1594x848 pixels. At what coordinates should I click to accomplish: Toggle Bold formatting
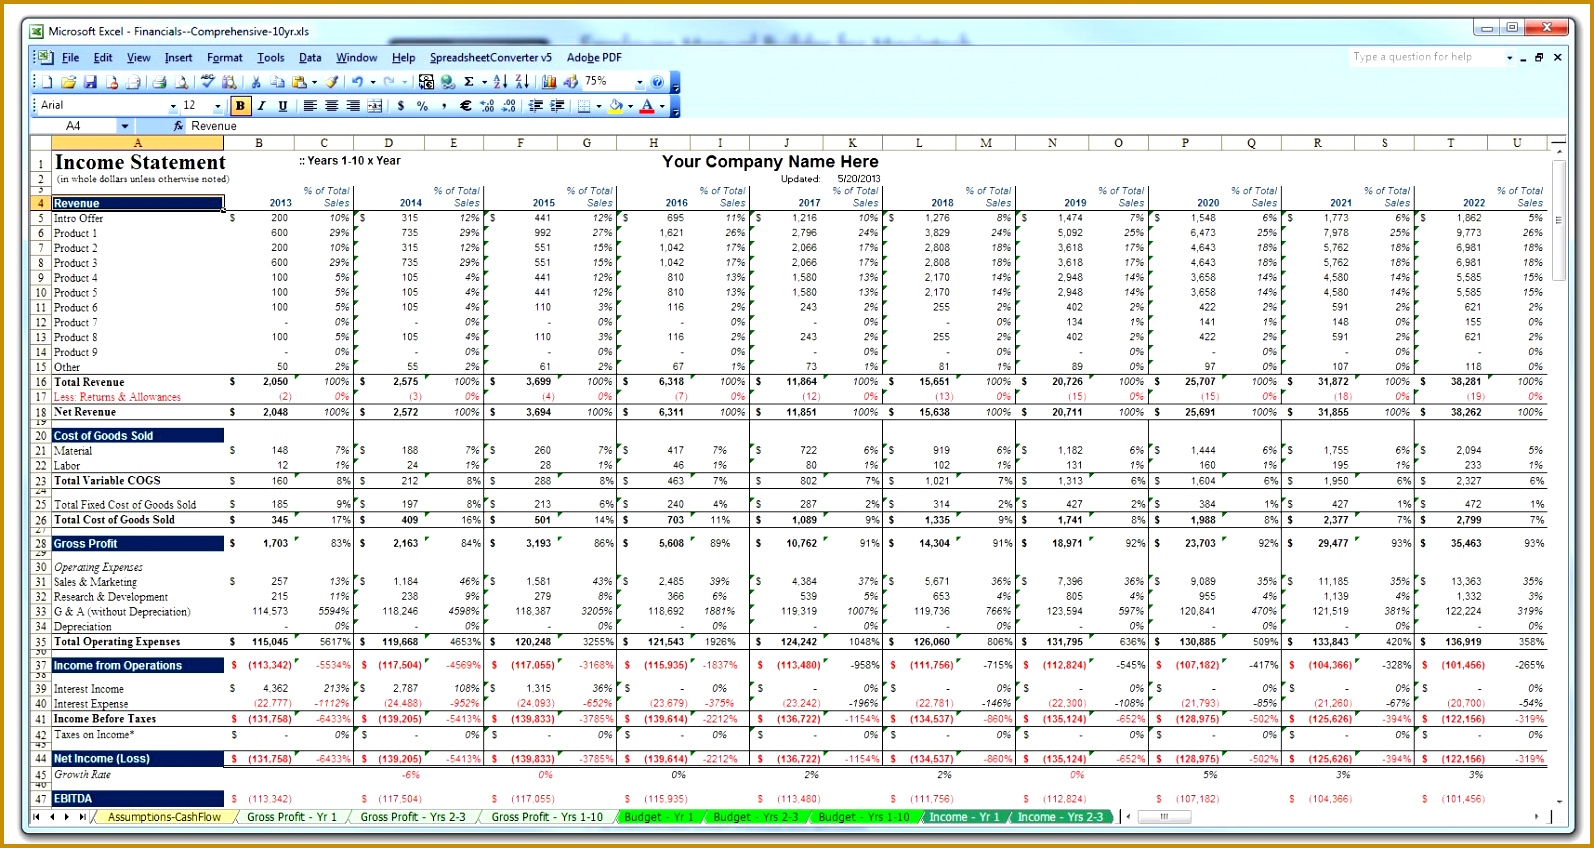[x=240, y=106]
